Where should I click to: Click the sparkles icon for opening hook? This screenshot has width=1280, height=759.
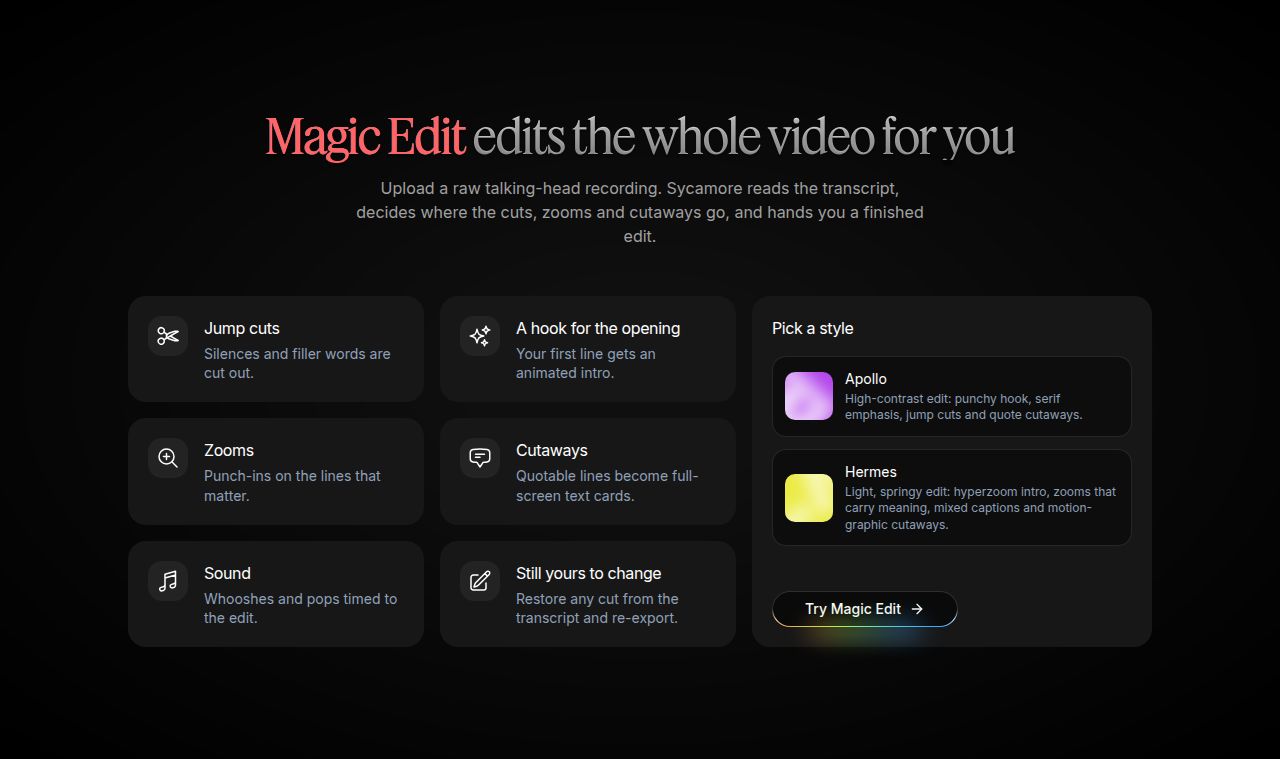coord(480,336)
